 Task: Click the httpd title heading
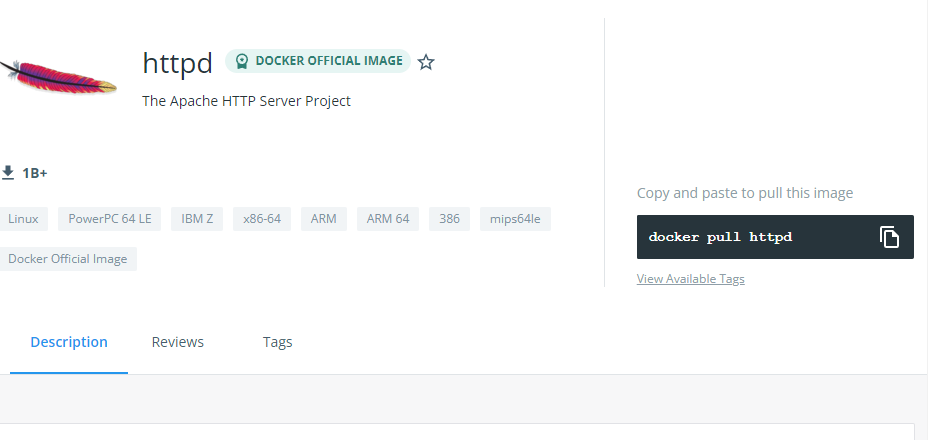coord(177,63)
